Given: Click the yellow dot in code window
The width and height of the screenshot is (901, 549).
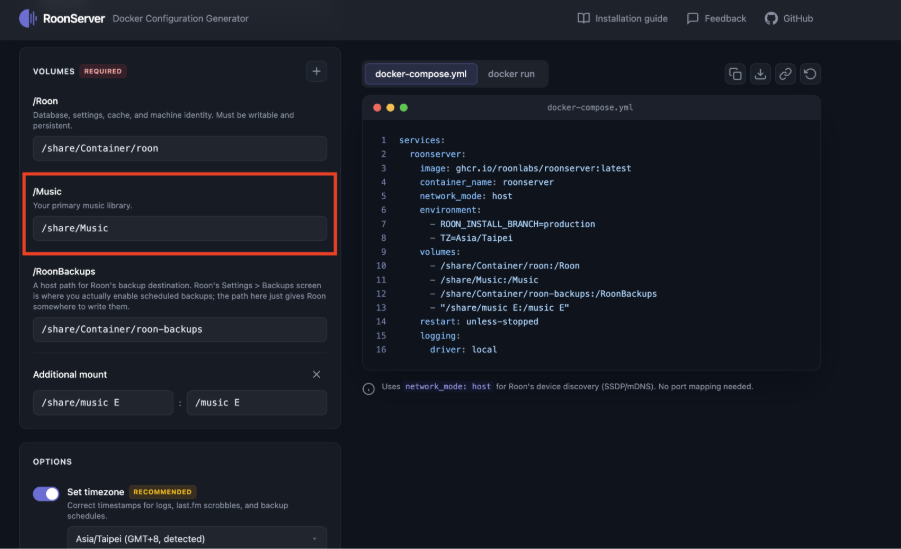Looking at the screenshot, I should click(x=390, y=108).
